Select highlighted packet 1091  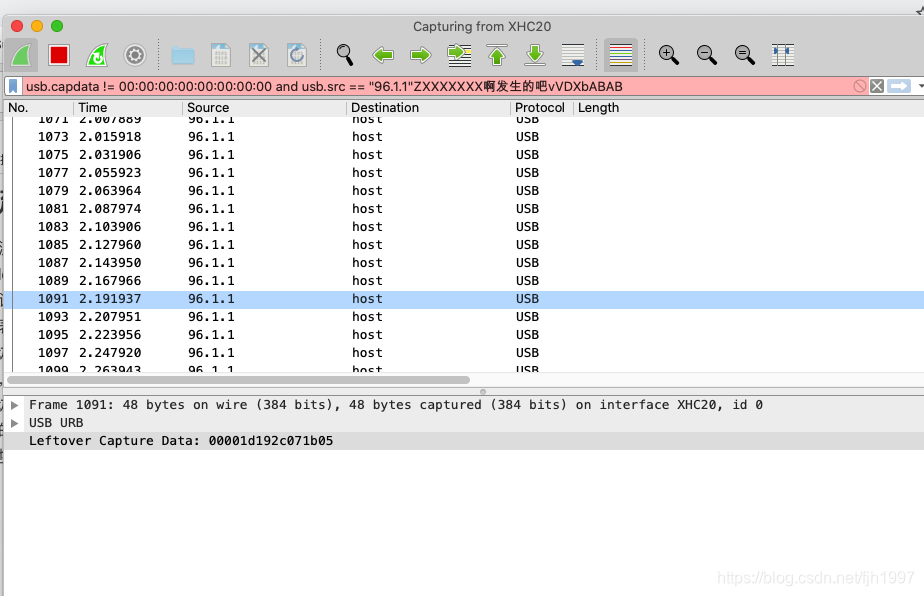(x=463, y=299)
